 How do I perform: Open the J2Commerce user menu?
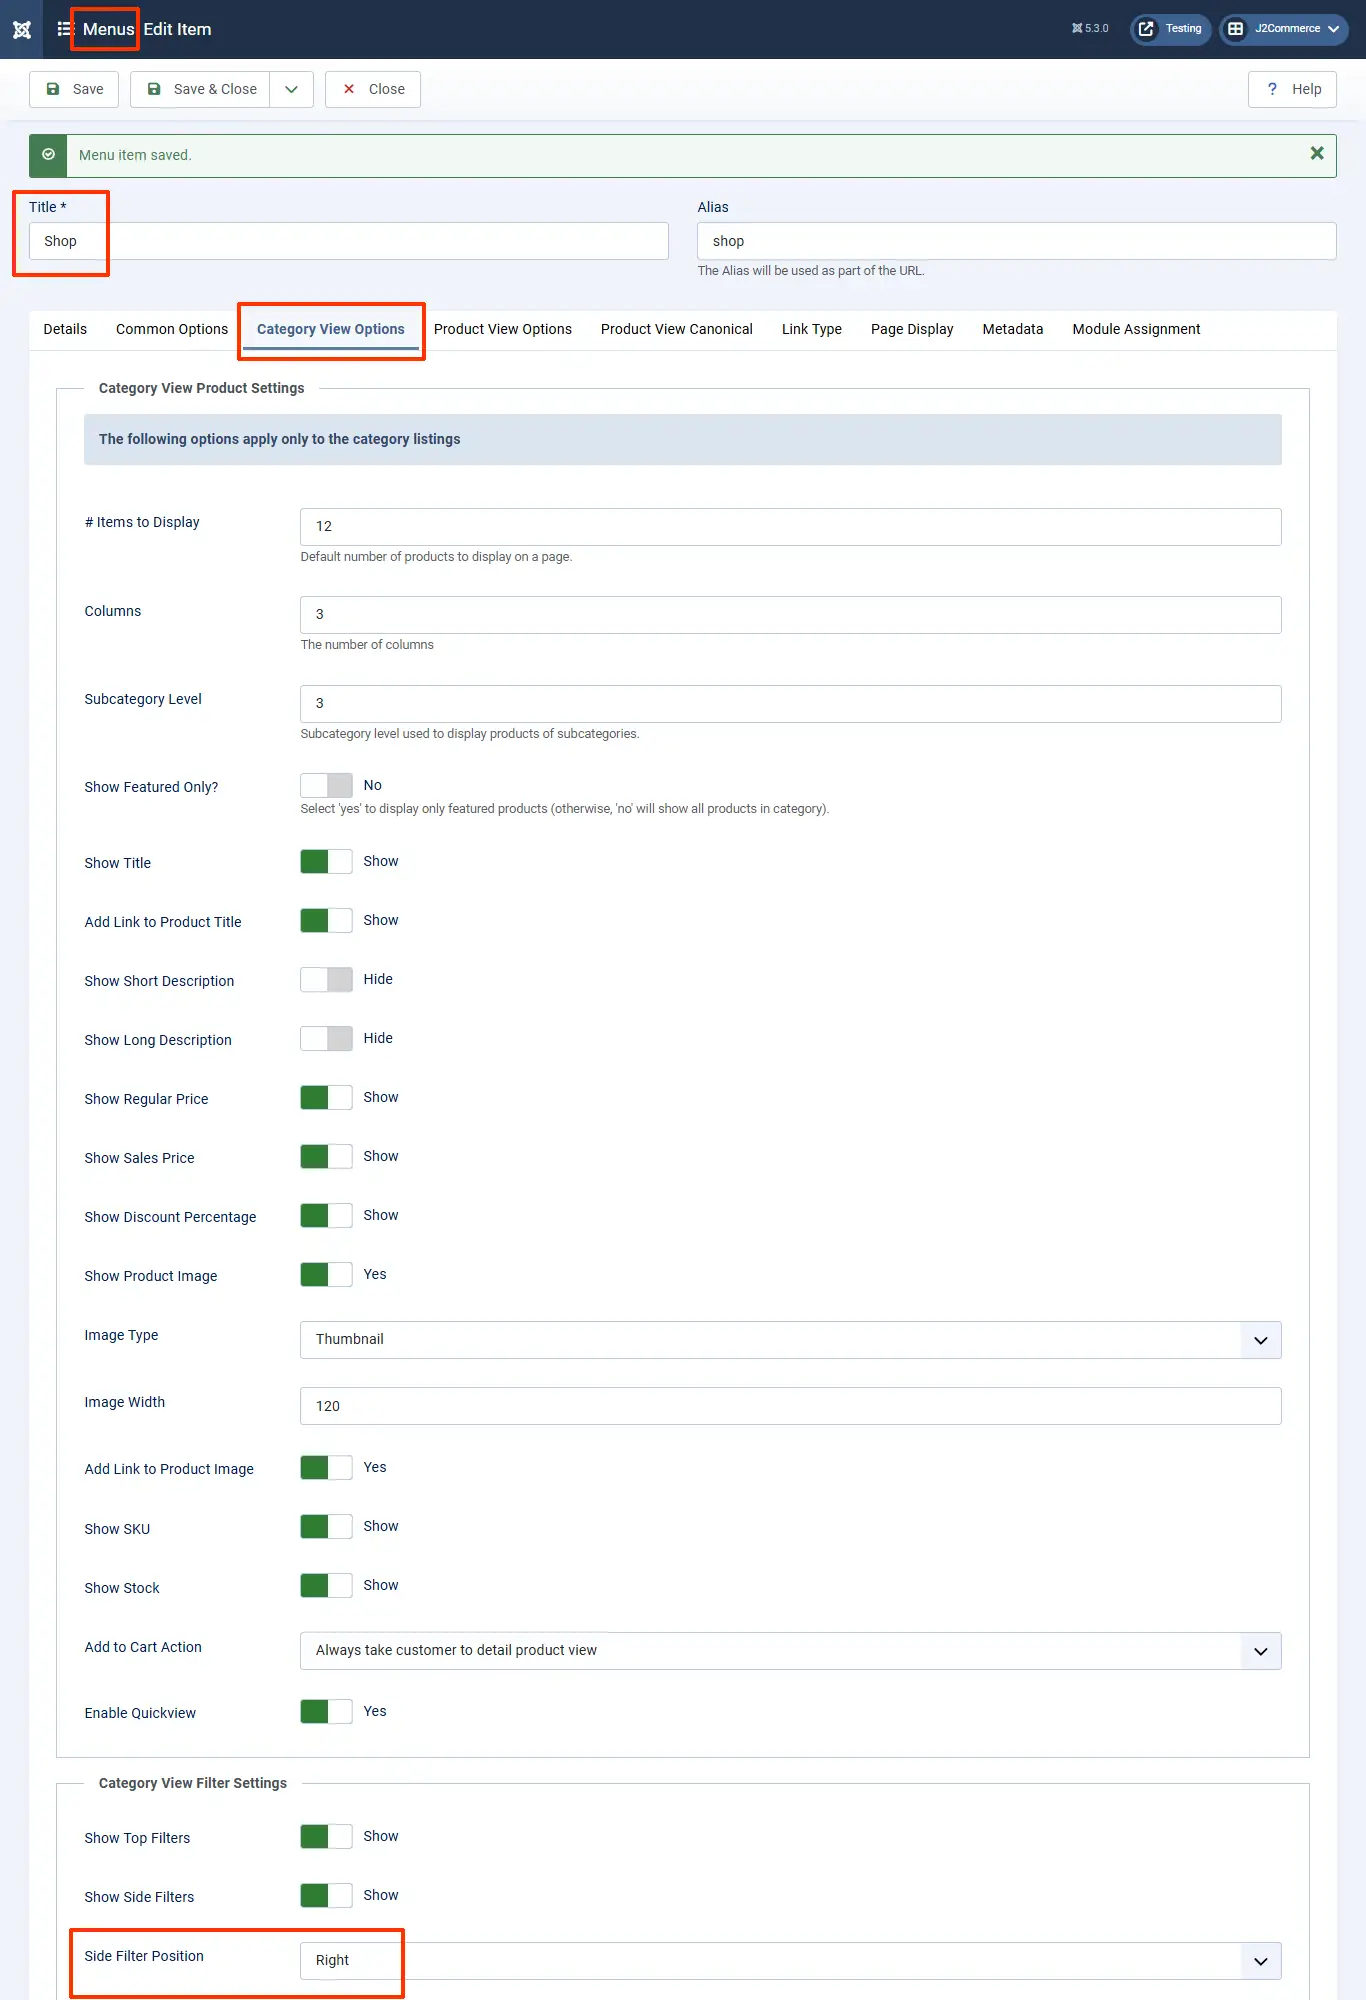[x=1284, y=29]
